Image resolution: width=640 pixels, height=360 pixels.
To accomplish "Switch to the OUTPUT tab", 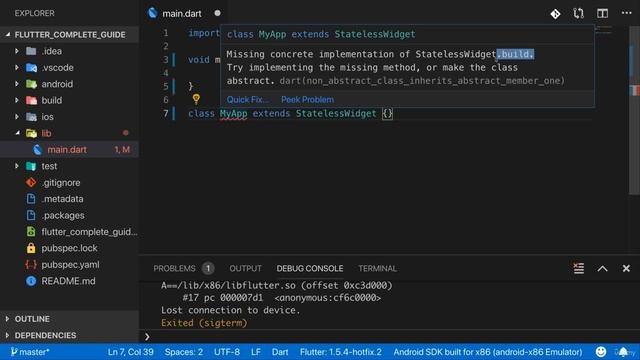I will [245, 269].
